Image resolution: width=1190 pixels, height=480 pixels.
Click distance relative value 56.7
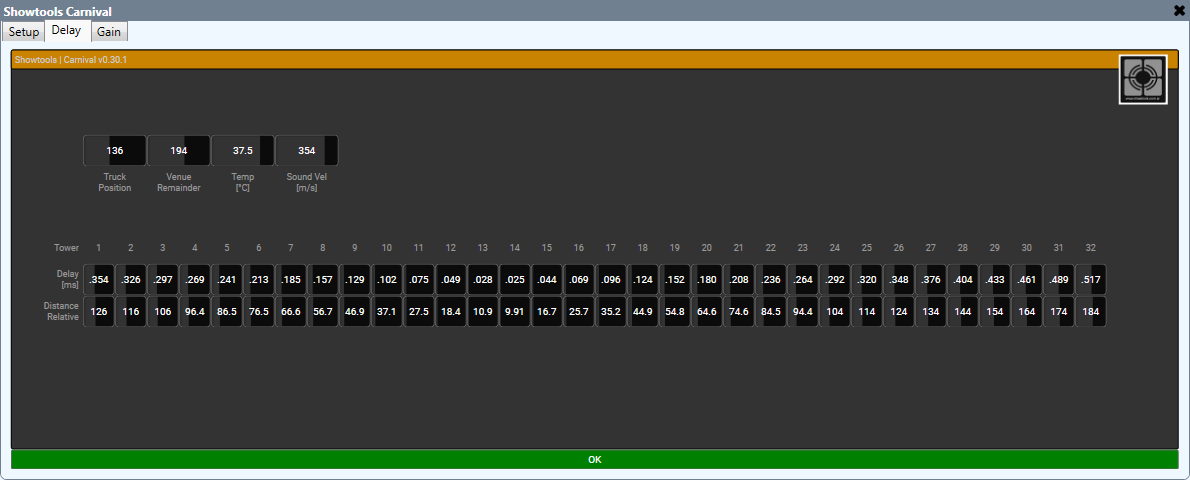coord(323,311)
